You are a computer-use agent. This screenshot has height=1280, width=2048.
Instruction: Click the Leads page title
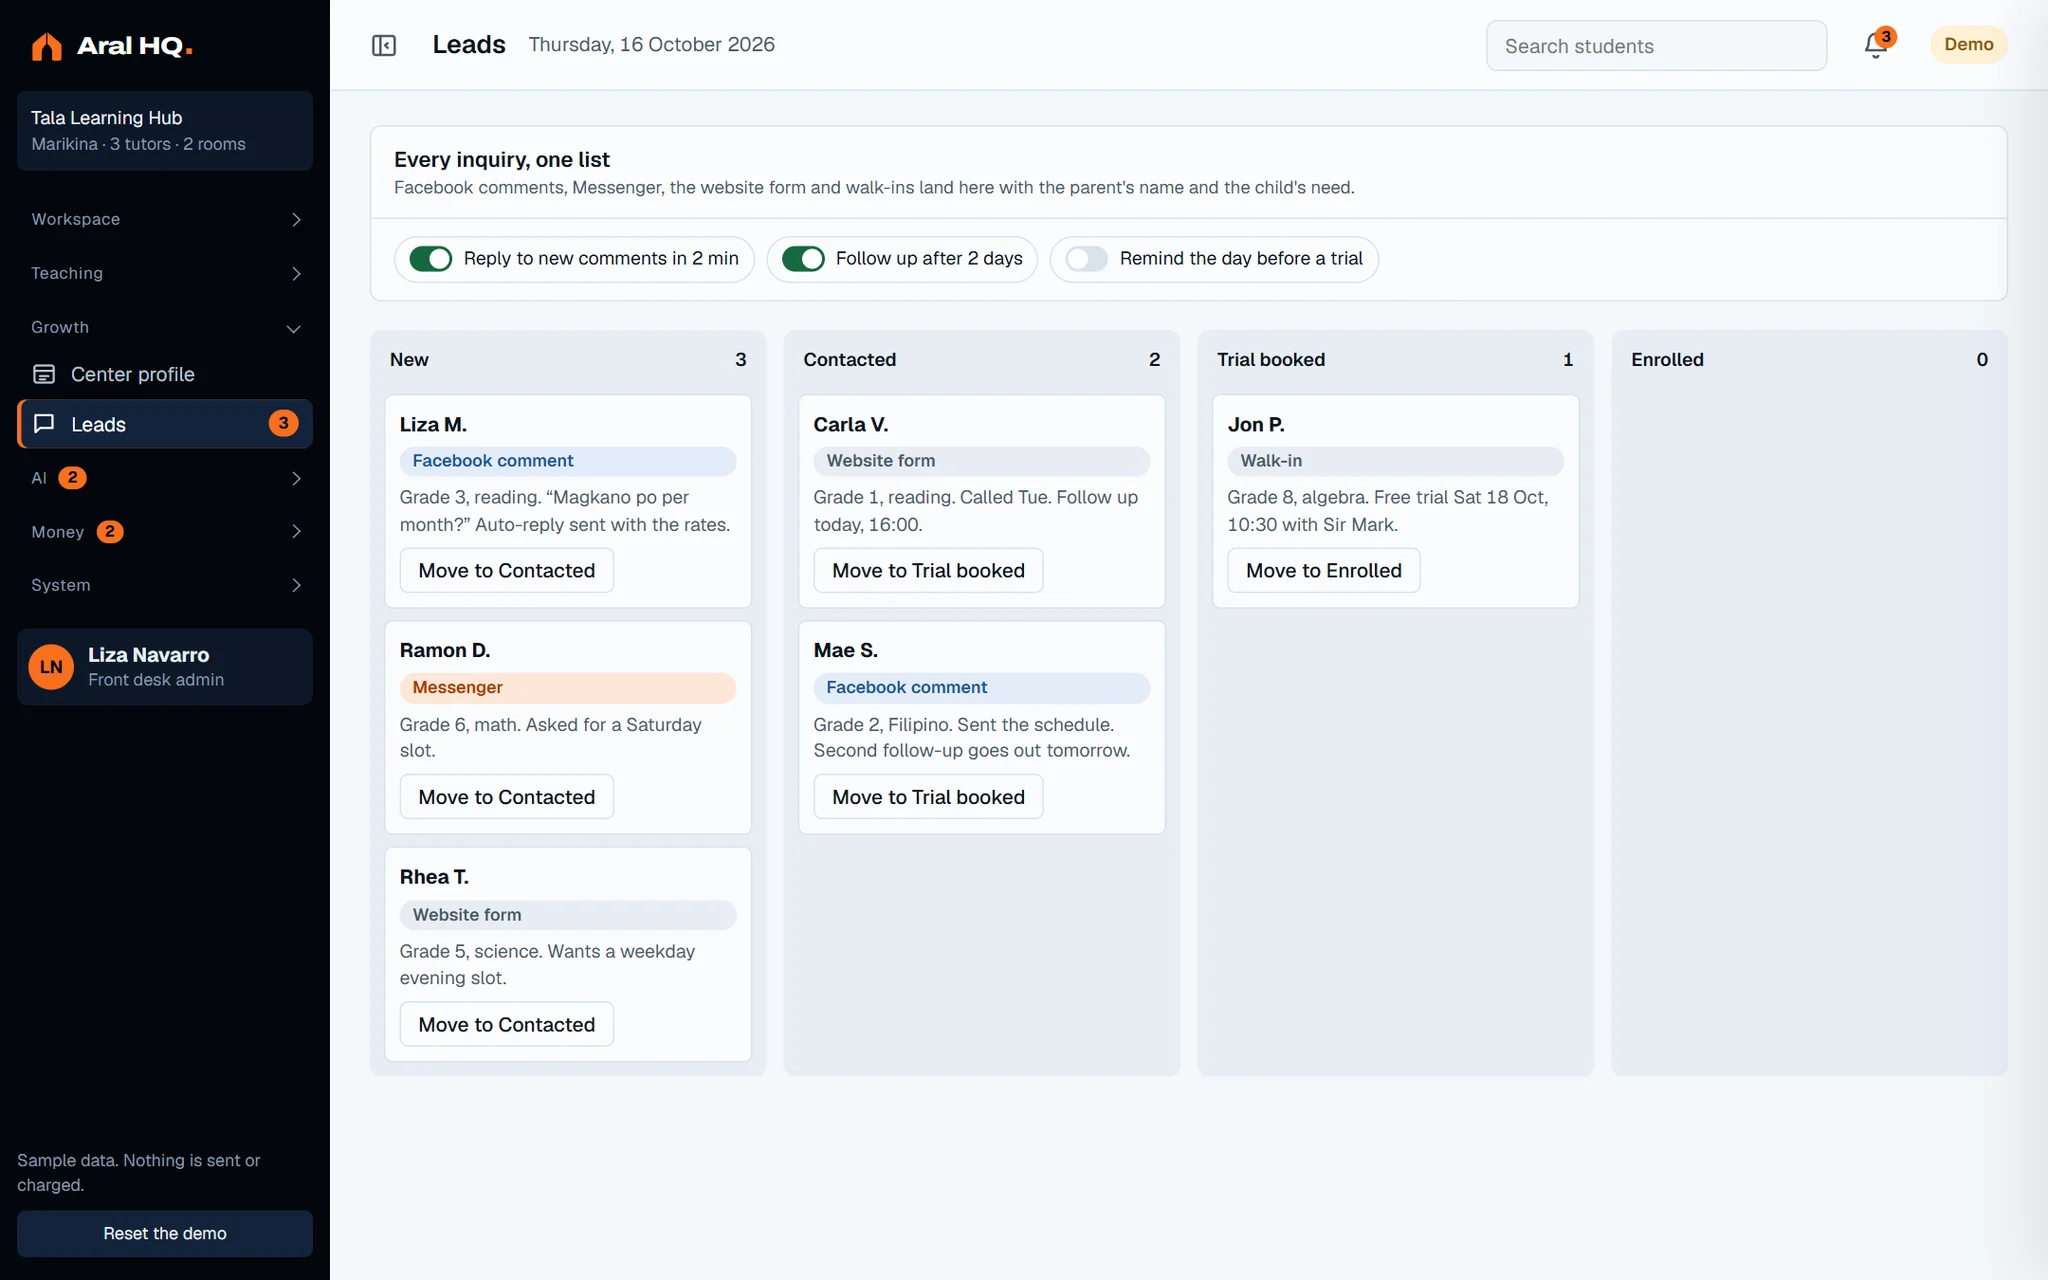(x=469, y=45)
